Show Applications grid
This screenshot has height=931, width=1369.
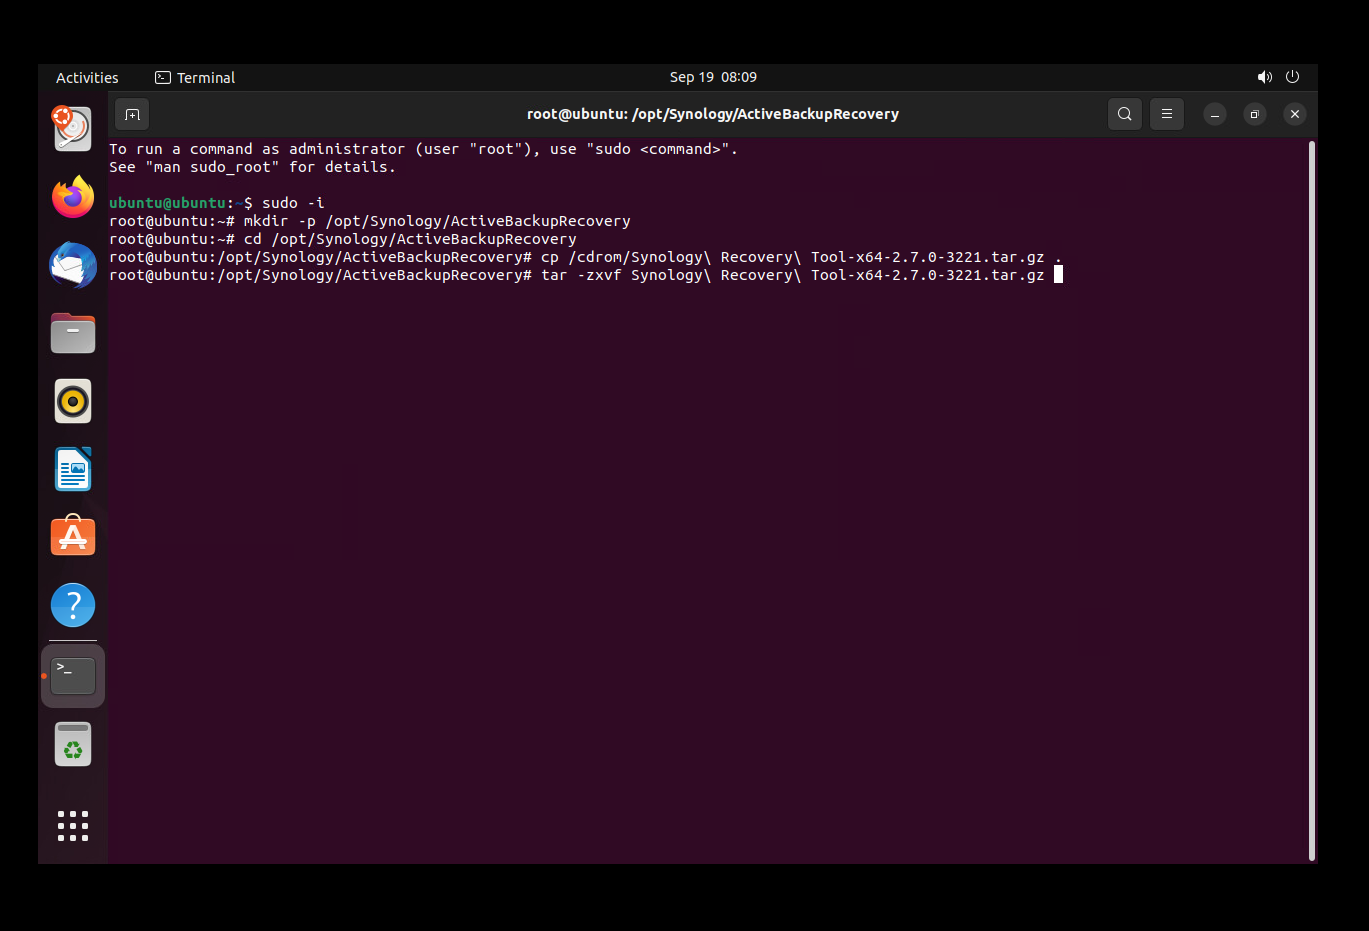(73, 826)
